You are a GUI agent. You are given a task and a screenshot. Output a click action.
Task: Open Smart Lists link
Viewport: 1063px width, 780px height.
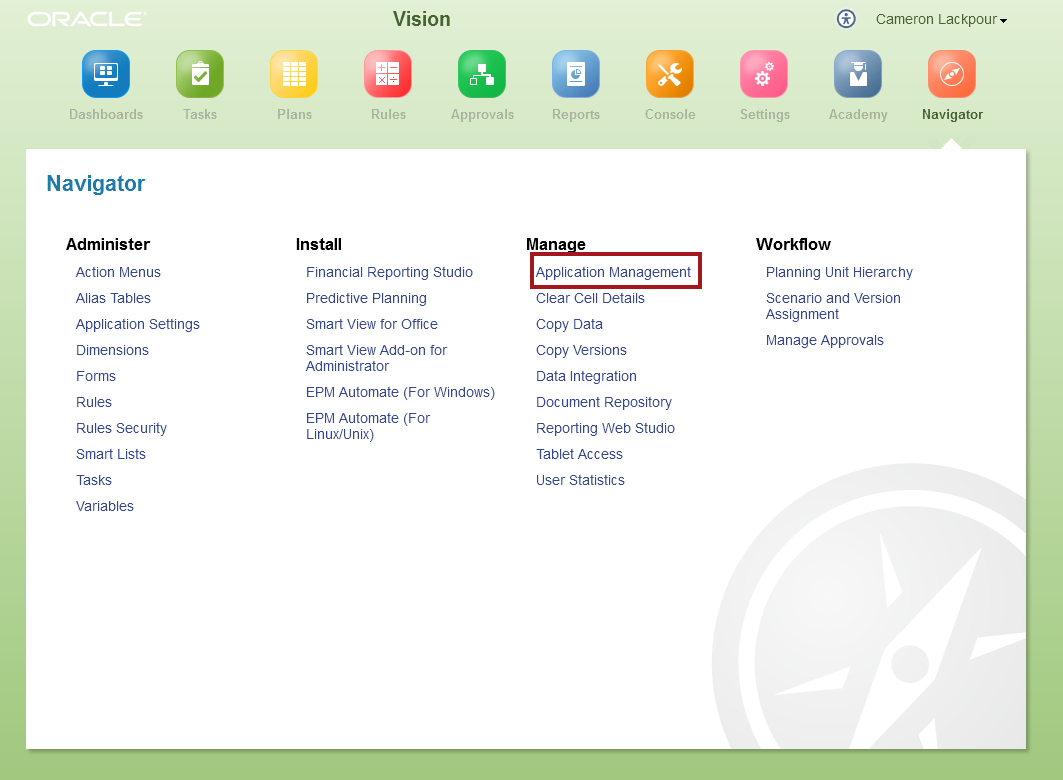coord(111,454)
